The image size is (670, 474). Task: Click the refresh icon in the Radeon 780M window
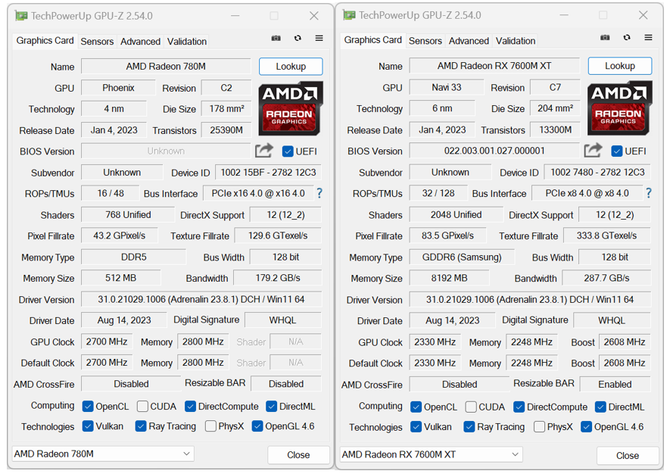coord(297,39)
